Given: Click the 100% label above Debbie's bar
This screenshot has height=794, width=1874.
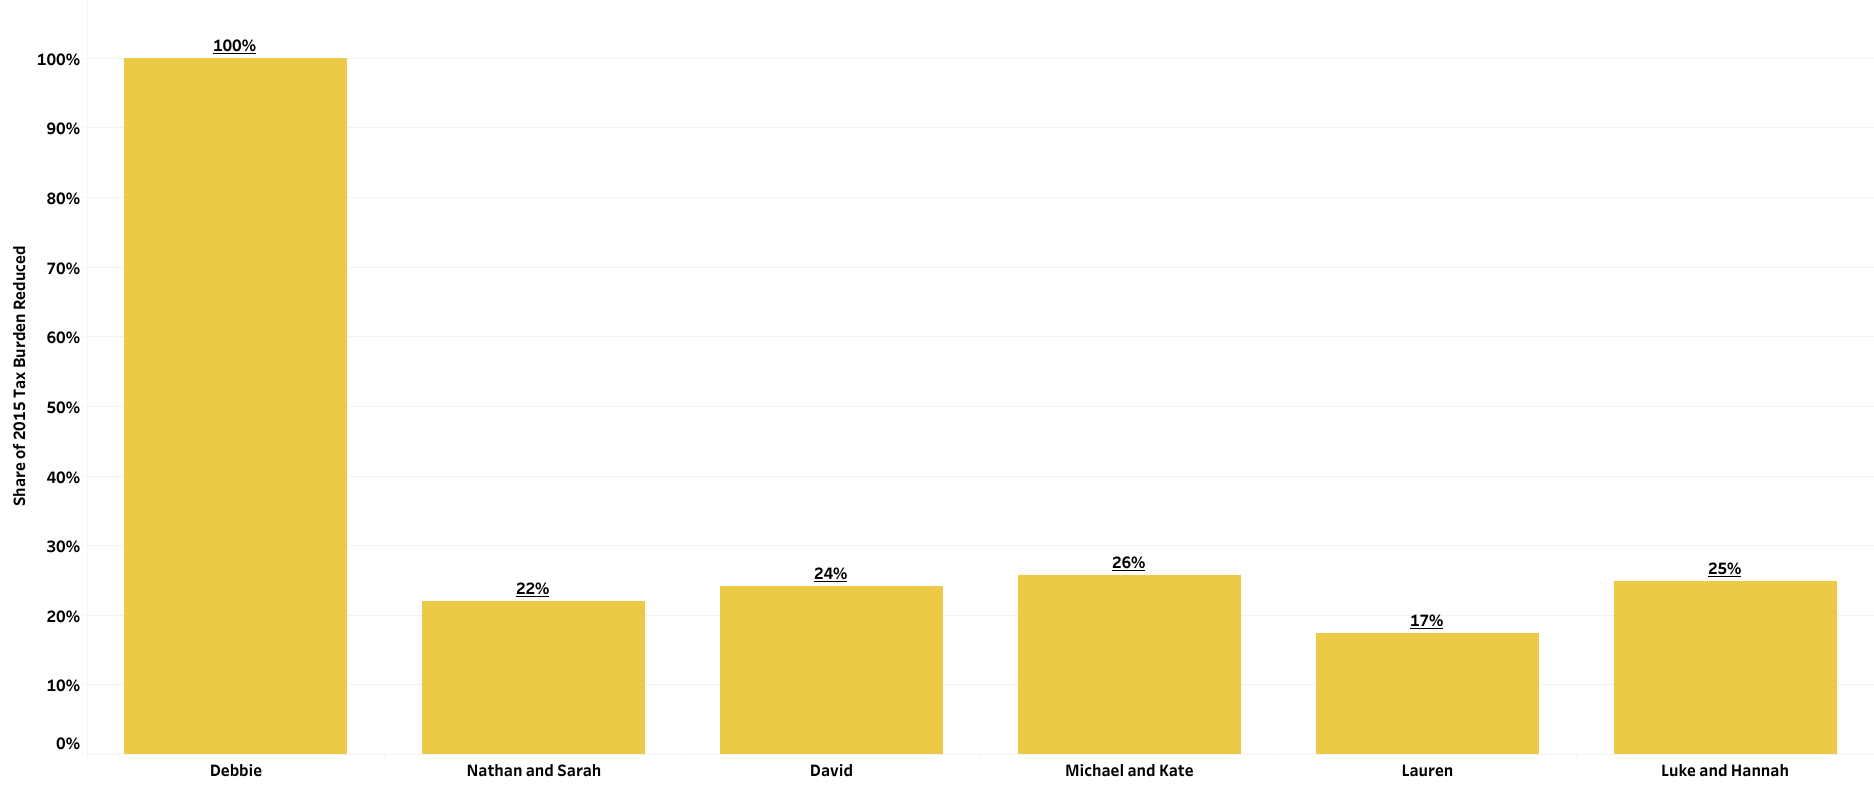Looking at the screenshot, I should point(235,46).
